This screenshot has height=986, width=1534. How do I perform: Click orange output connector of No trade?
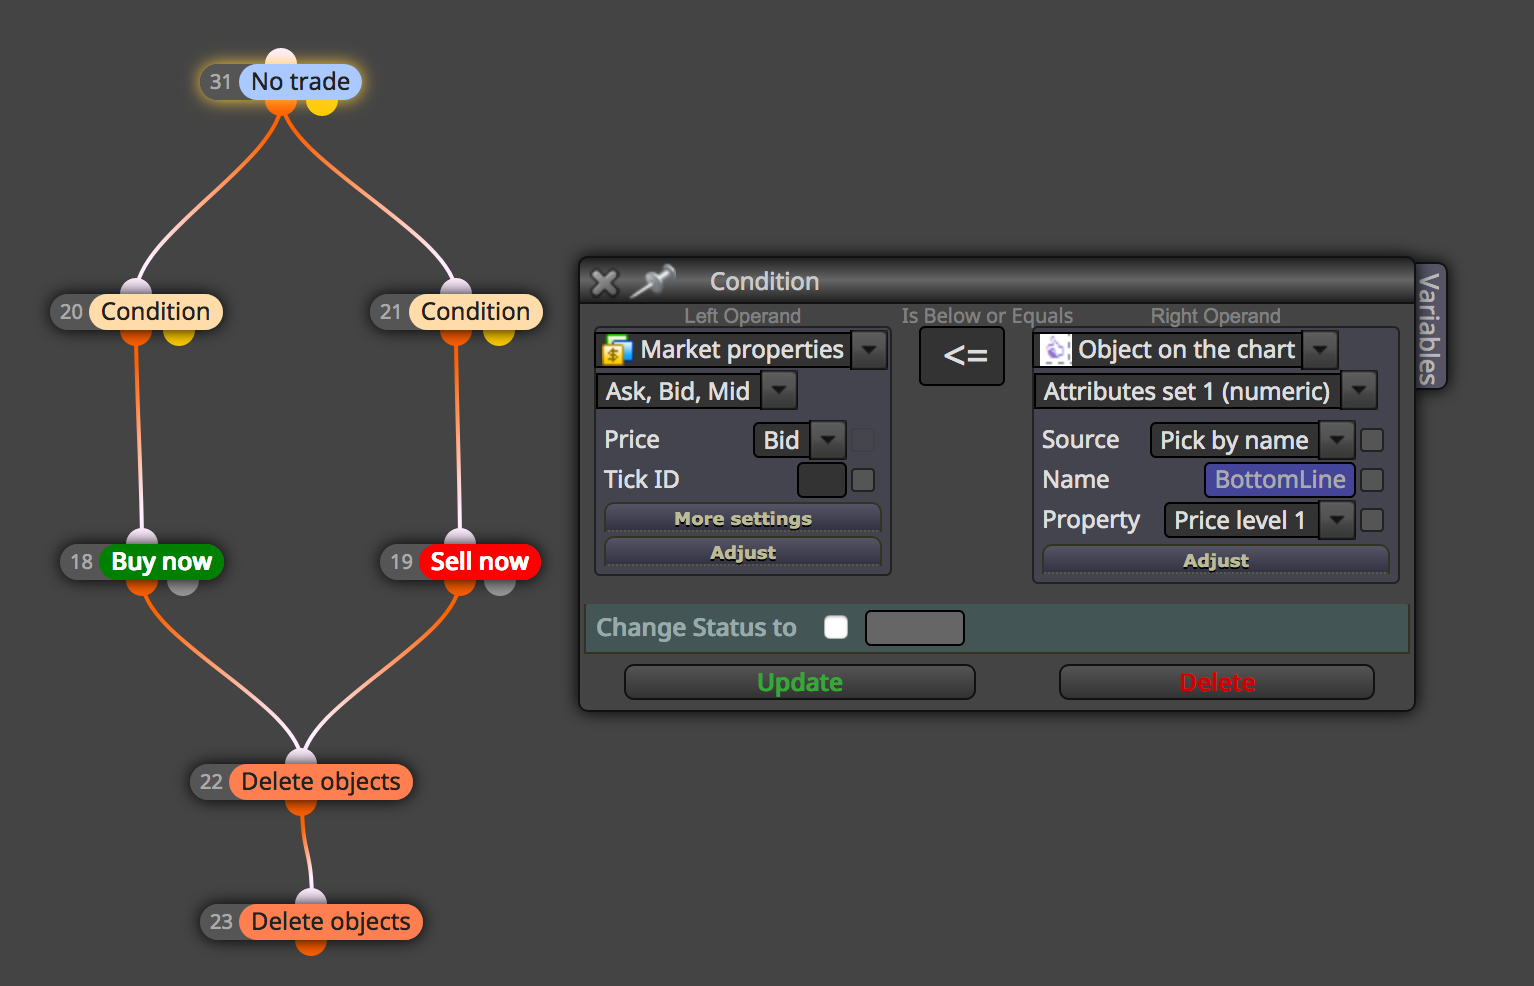[x=281, y=107]
